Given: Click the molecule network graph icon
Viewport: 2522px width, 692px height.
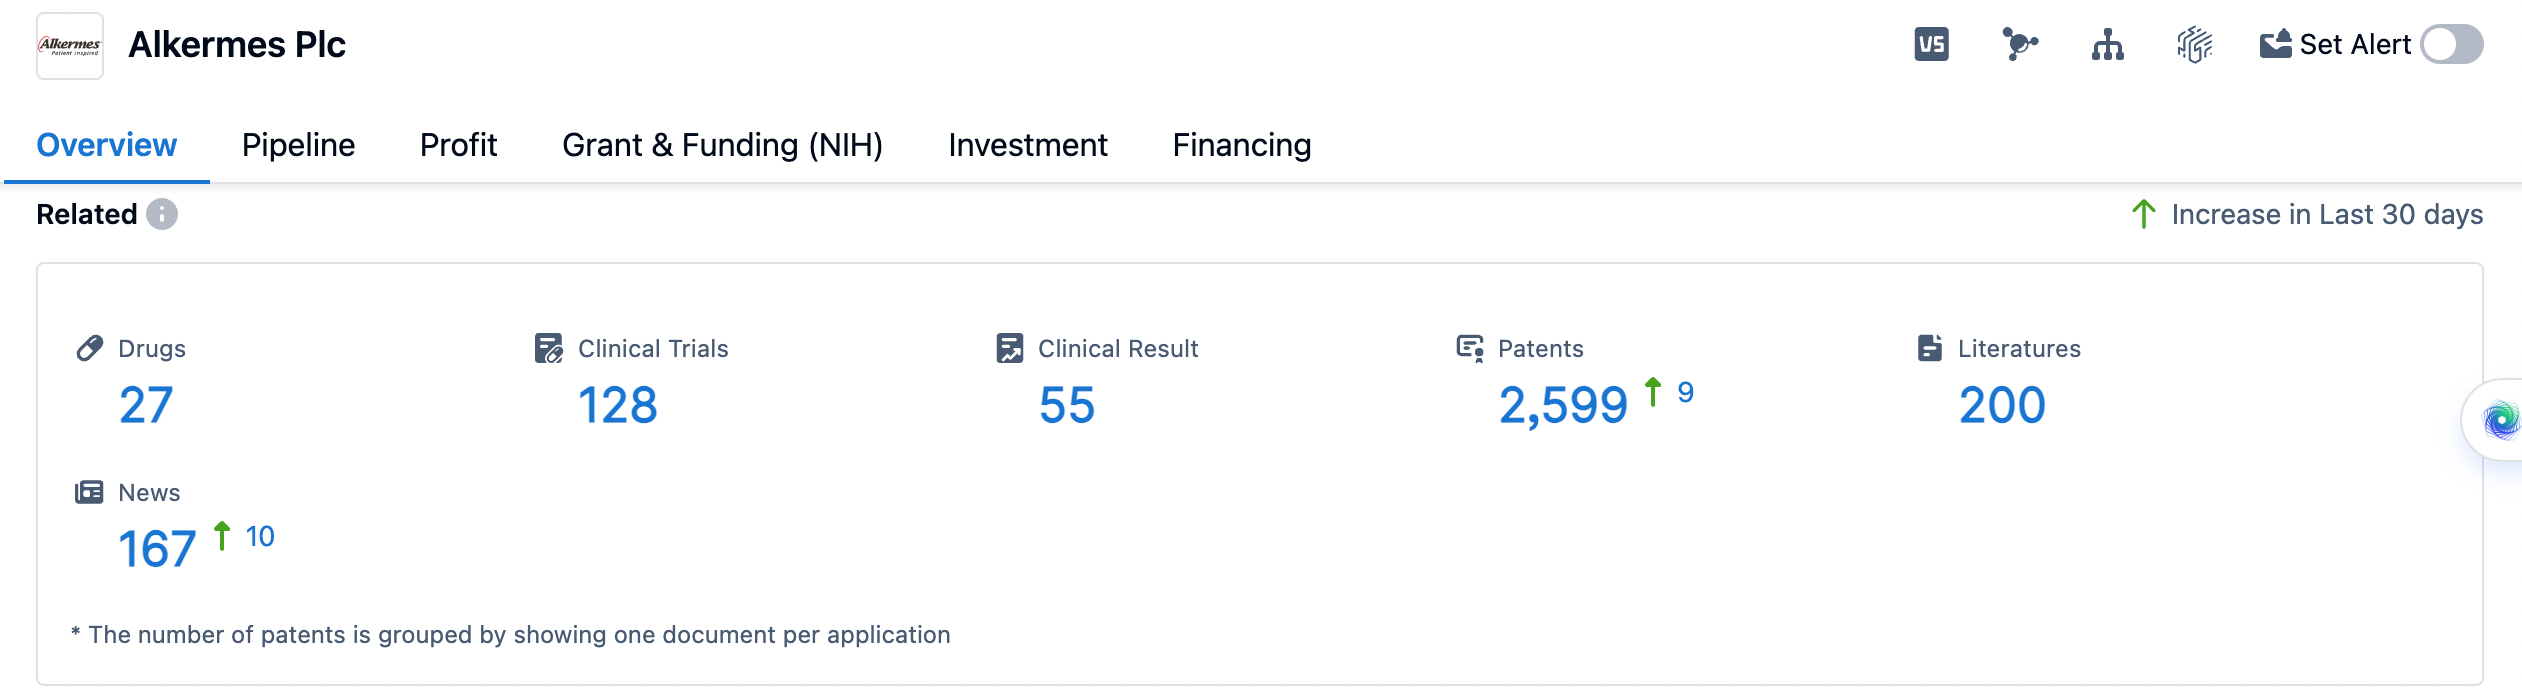Looking at the screenshot, I should click(2019, 45).
